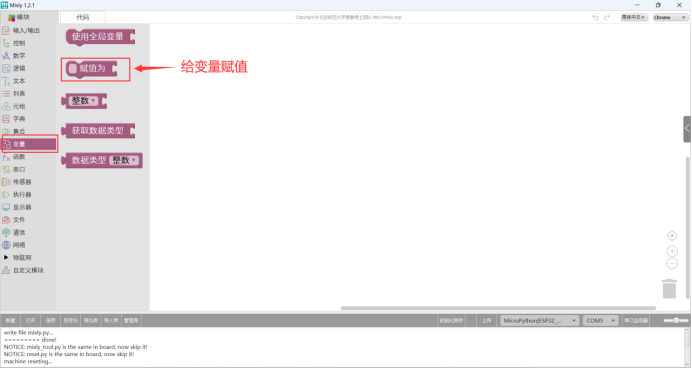This screenshot has height=368, width=692.
Task: Click the 新建 (new) button
Action: (x=10, y=321)
